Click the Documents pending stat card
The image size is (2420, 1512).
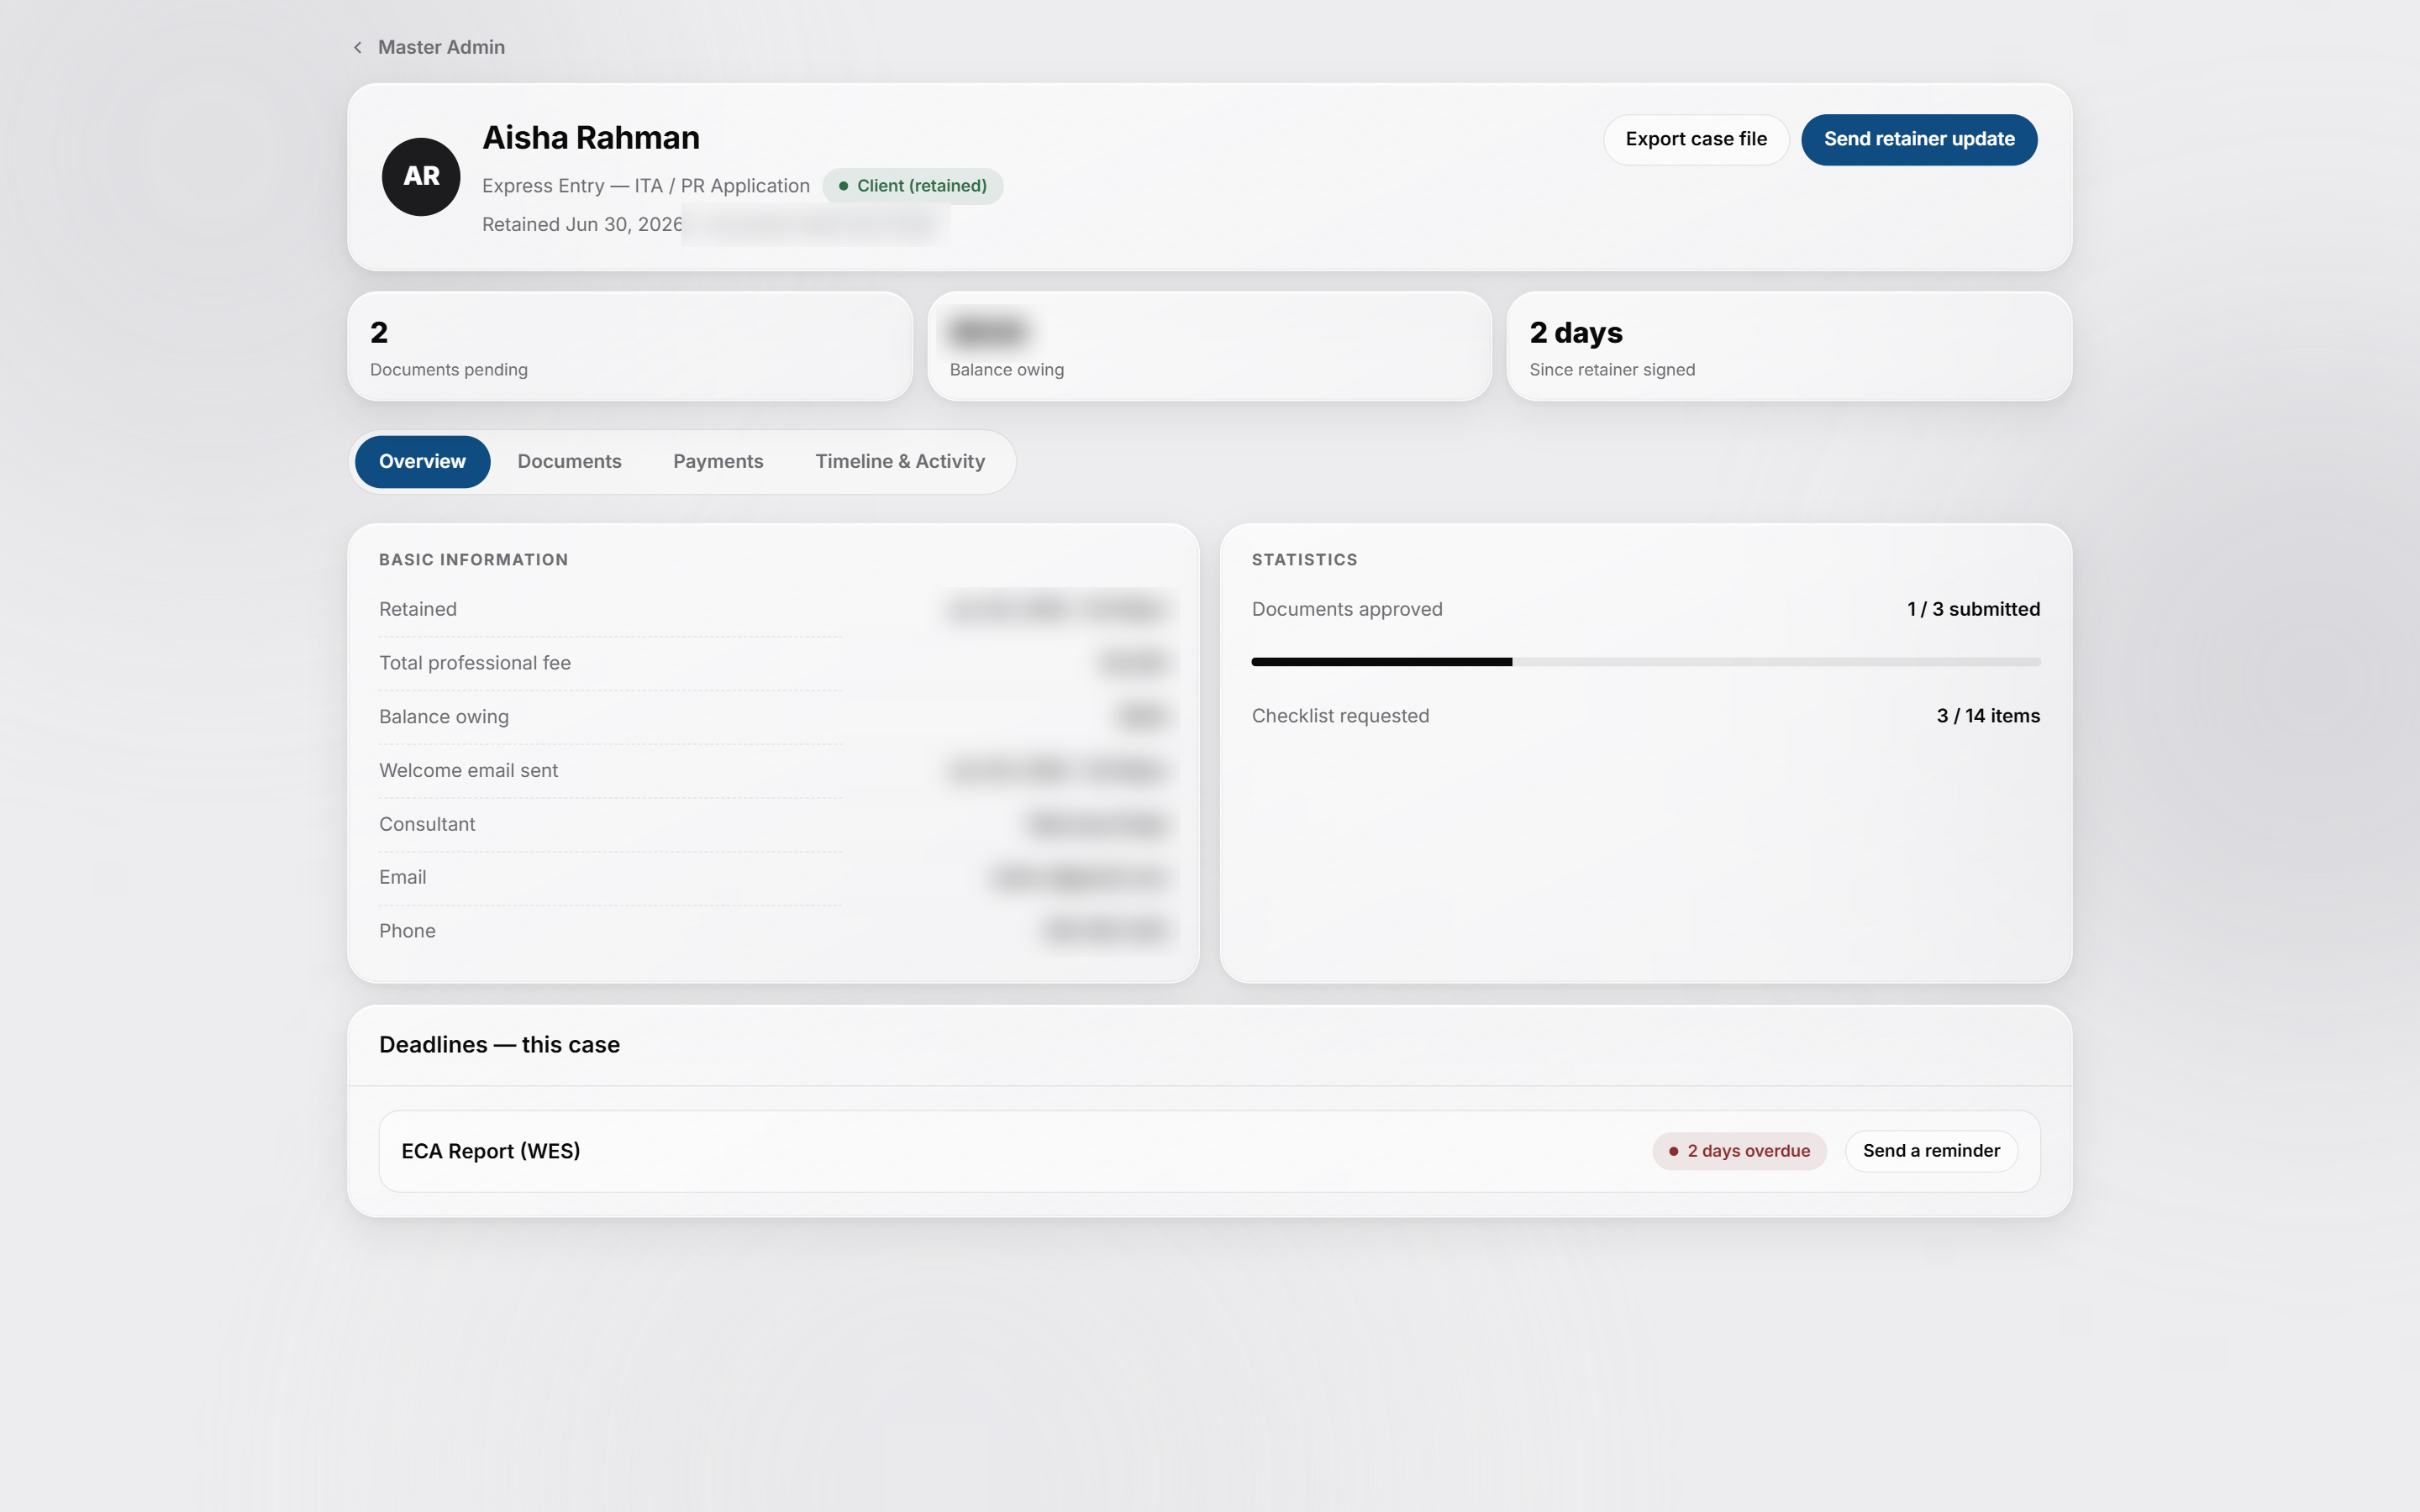630,346
